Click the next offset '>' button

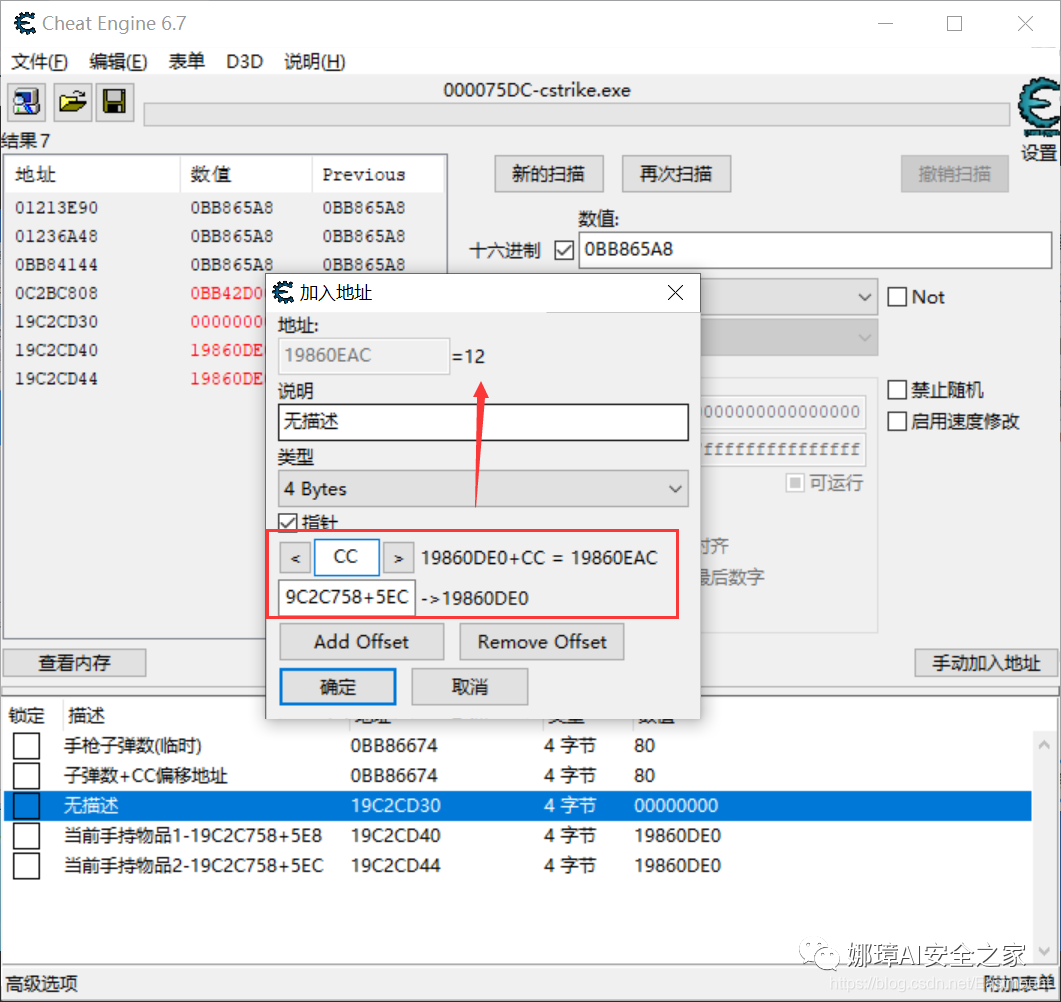pyautogui.click(x=399, y=558)
